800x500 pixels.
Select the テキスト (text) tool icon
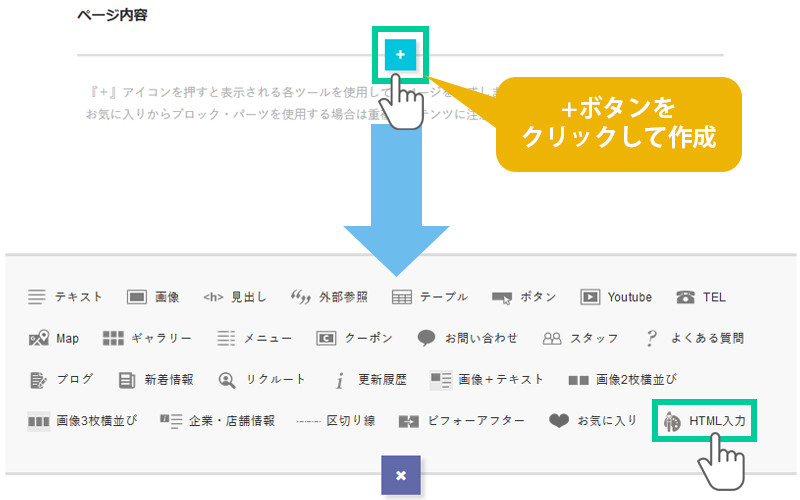click(x=65, y=297)
